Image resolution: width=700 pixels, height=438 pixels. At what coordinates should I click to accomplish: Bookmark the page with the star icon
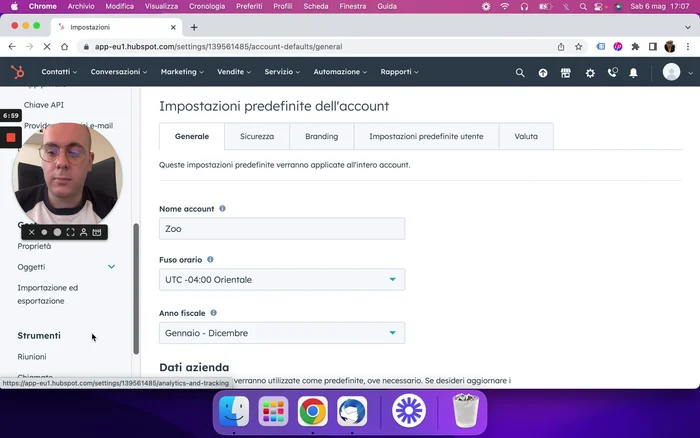(579, 46)
